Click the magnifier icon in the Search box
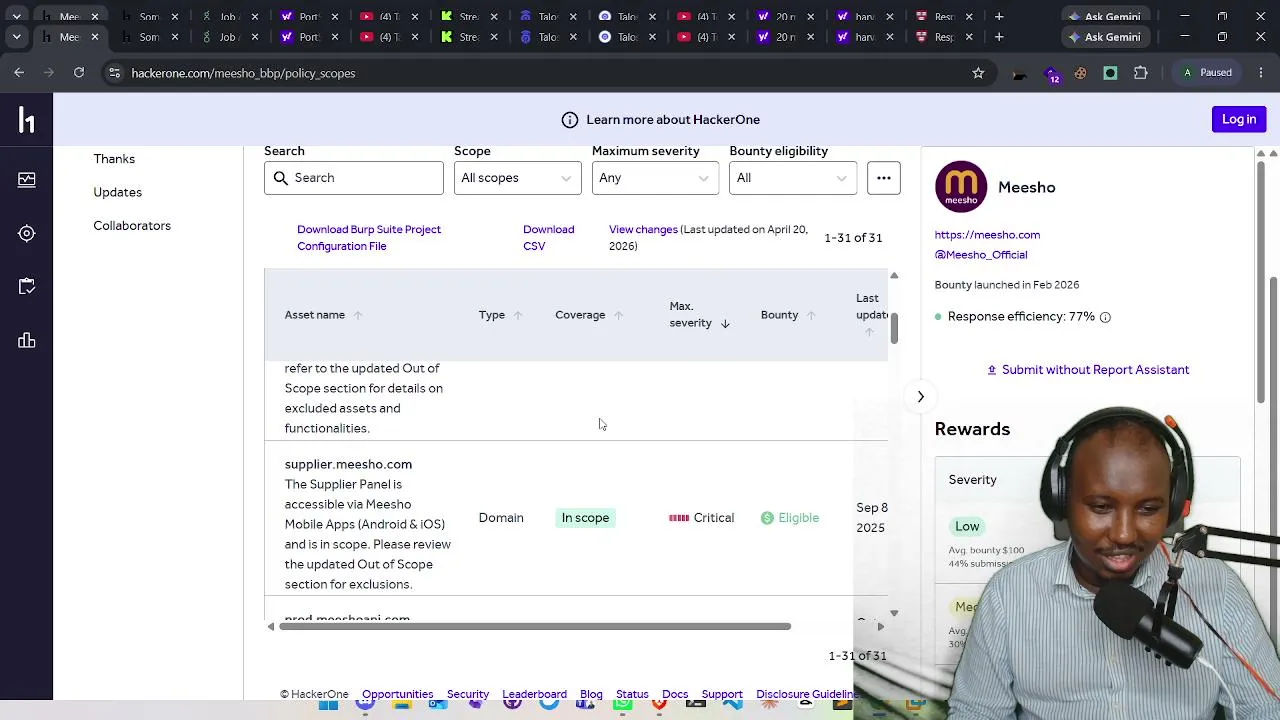The width and height of the screenshot is (1280, 720). click(x=280, y=178)
